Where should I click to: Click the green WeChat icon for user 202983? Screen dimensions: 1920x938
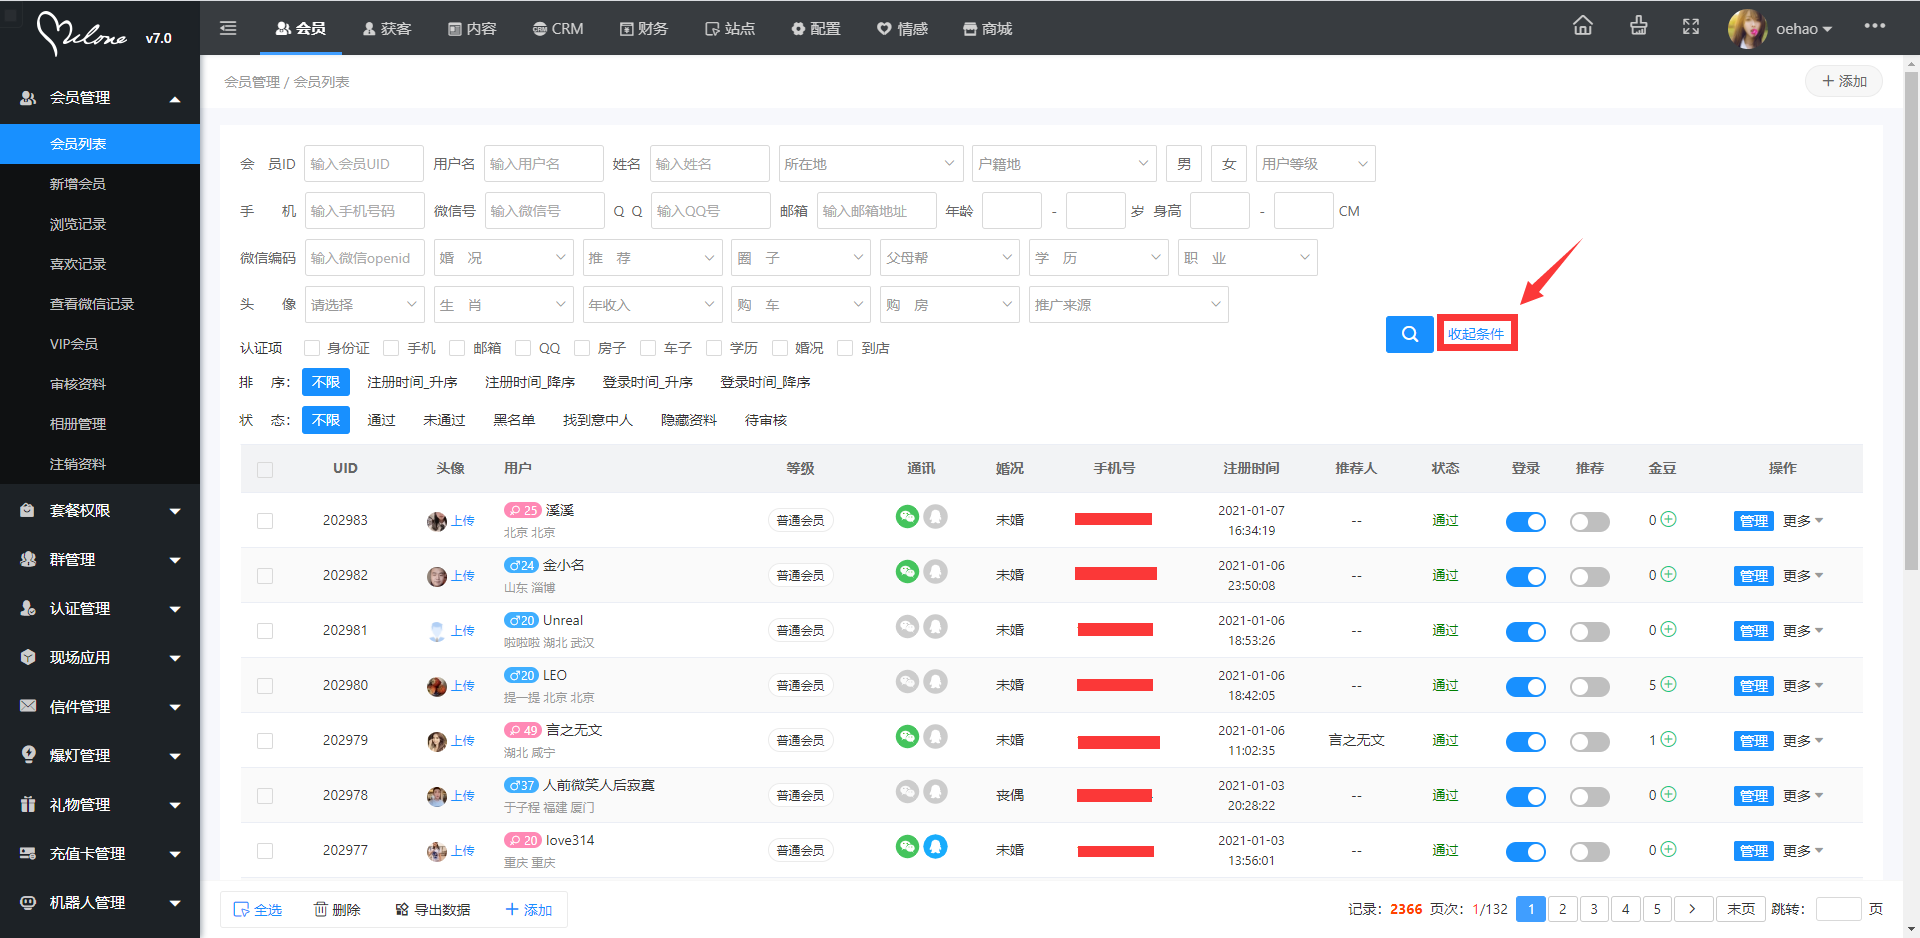pyautogui.click(x=906, y=517)
